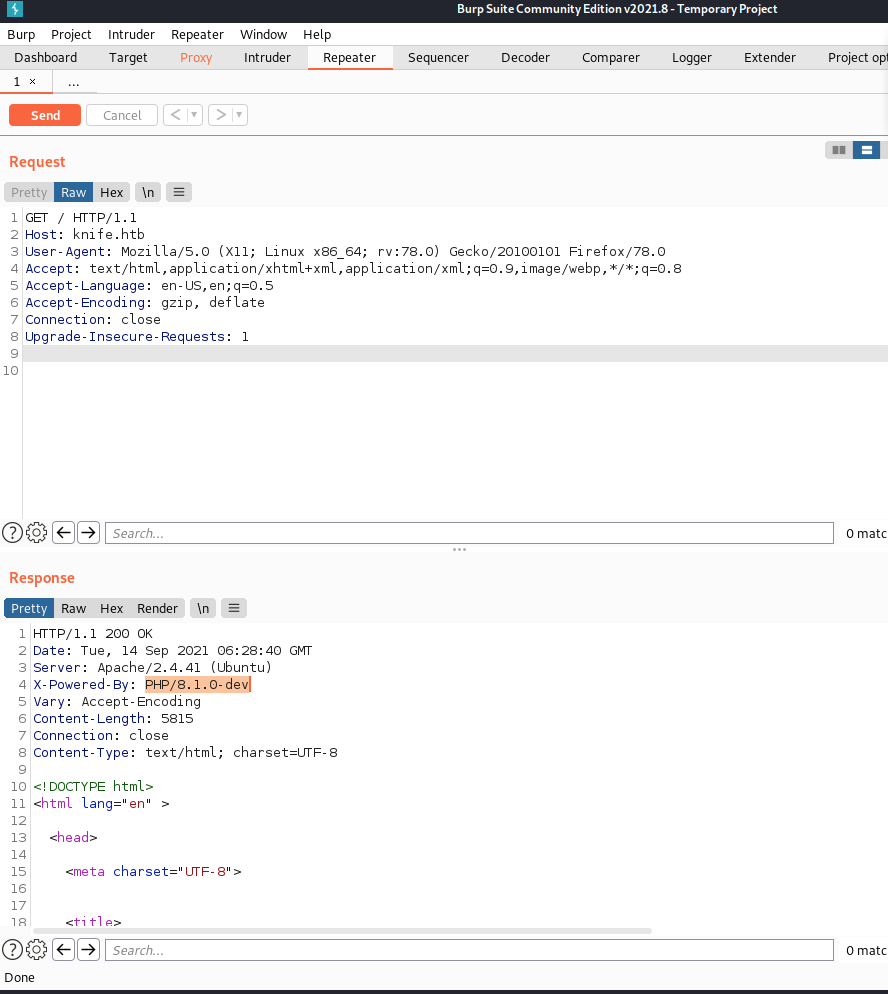This screenshot has width=888, height=994.
Task: Go to next response search match
Action: (89, 950)
